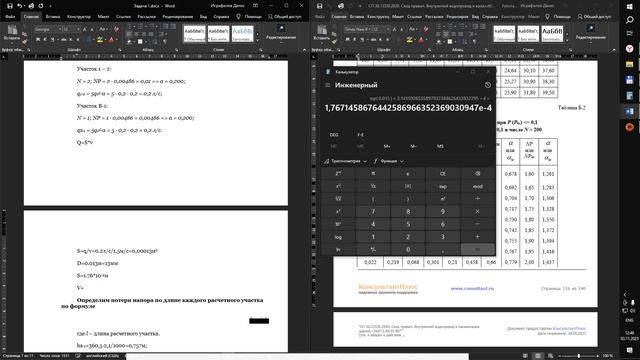Expand Функция dropdown in calculator

[x=389, y=161]
